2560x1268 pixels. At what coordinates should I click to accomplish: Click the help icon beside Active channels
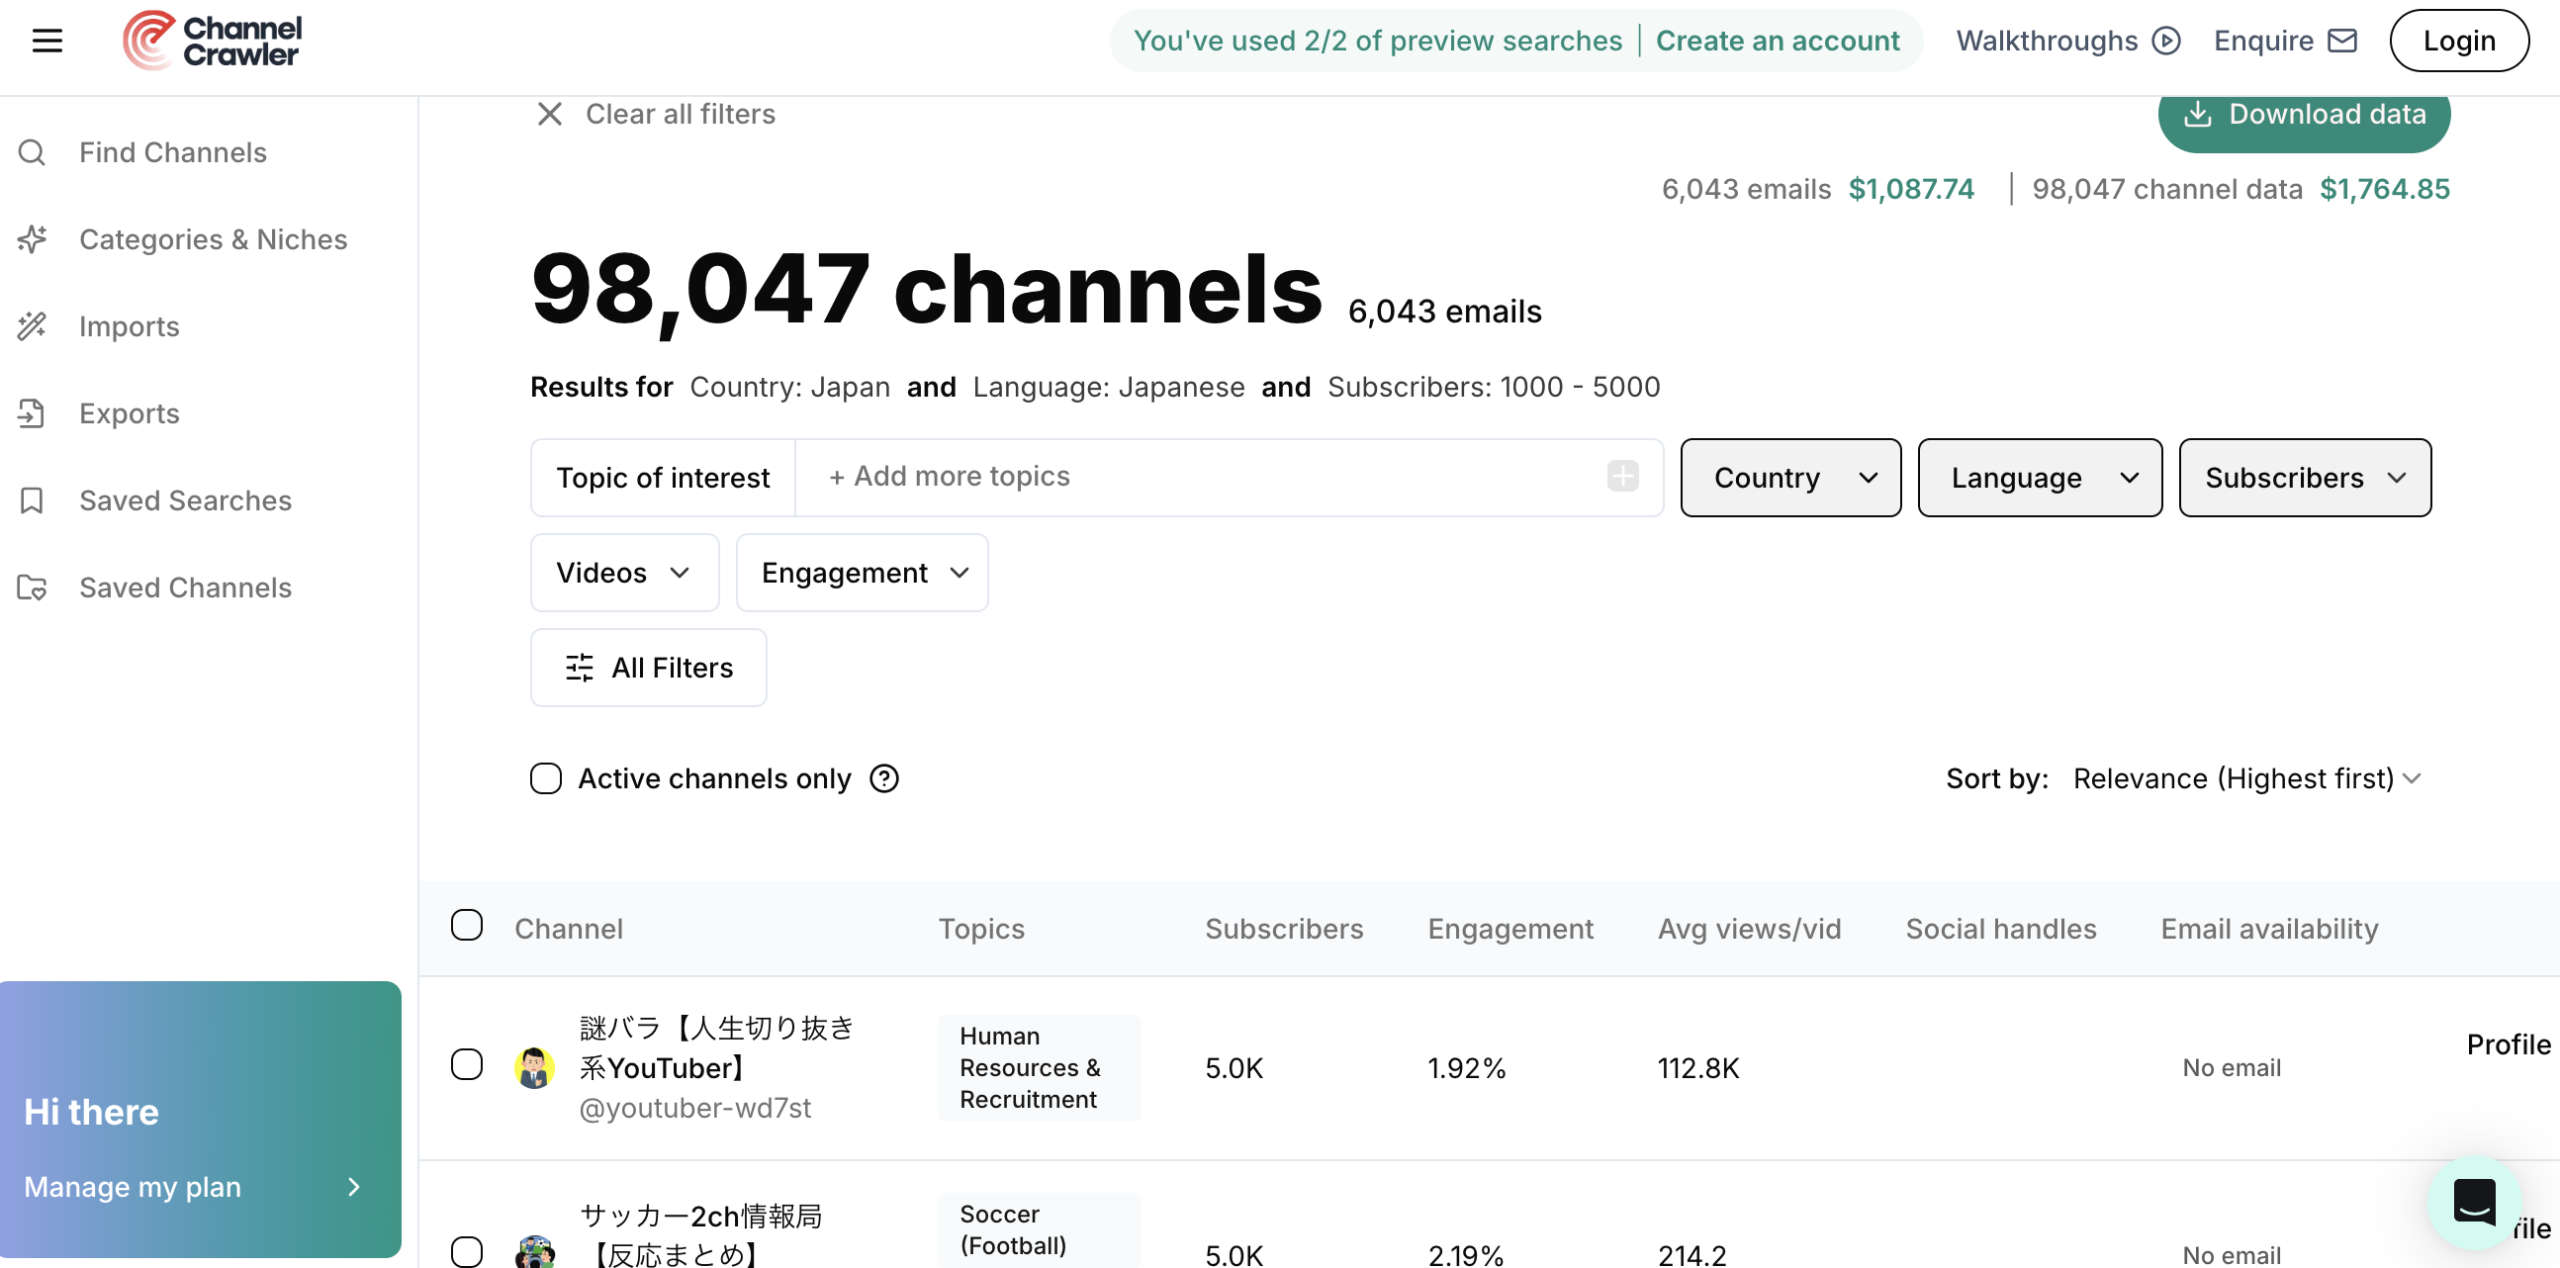pyautogui.click(x=884, y=778)
